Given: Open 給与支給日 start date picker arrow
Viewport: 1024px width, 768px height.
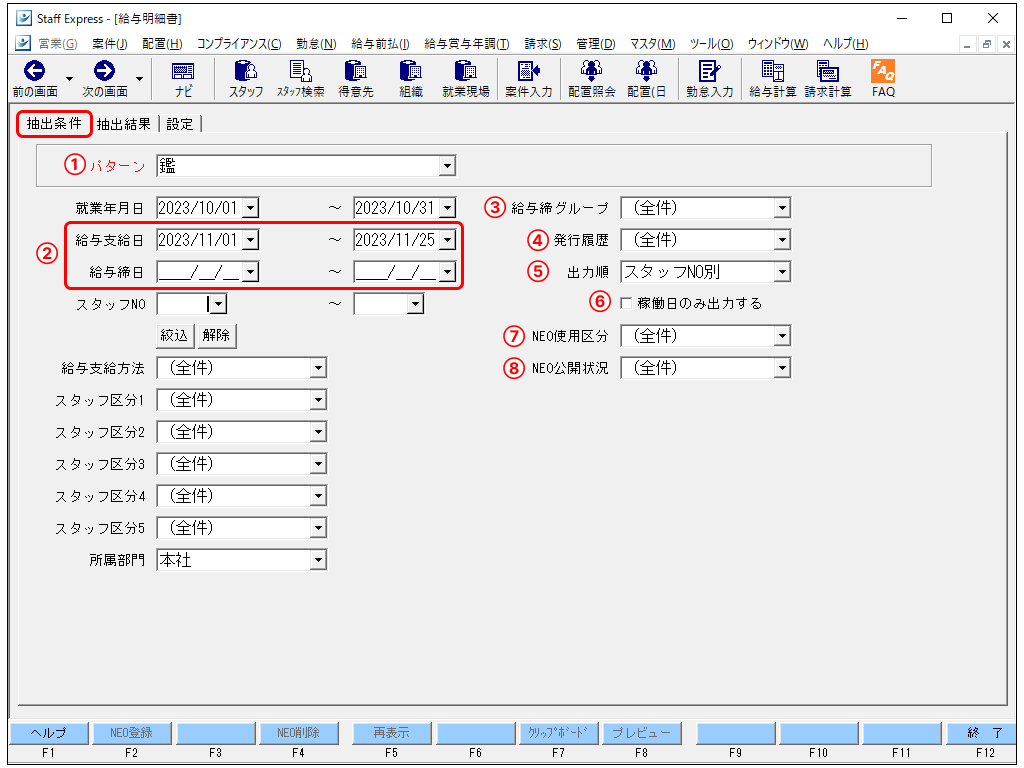Looking at the screenshot, I should [250, 240].
